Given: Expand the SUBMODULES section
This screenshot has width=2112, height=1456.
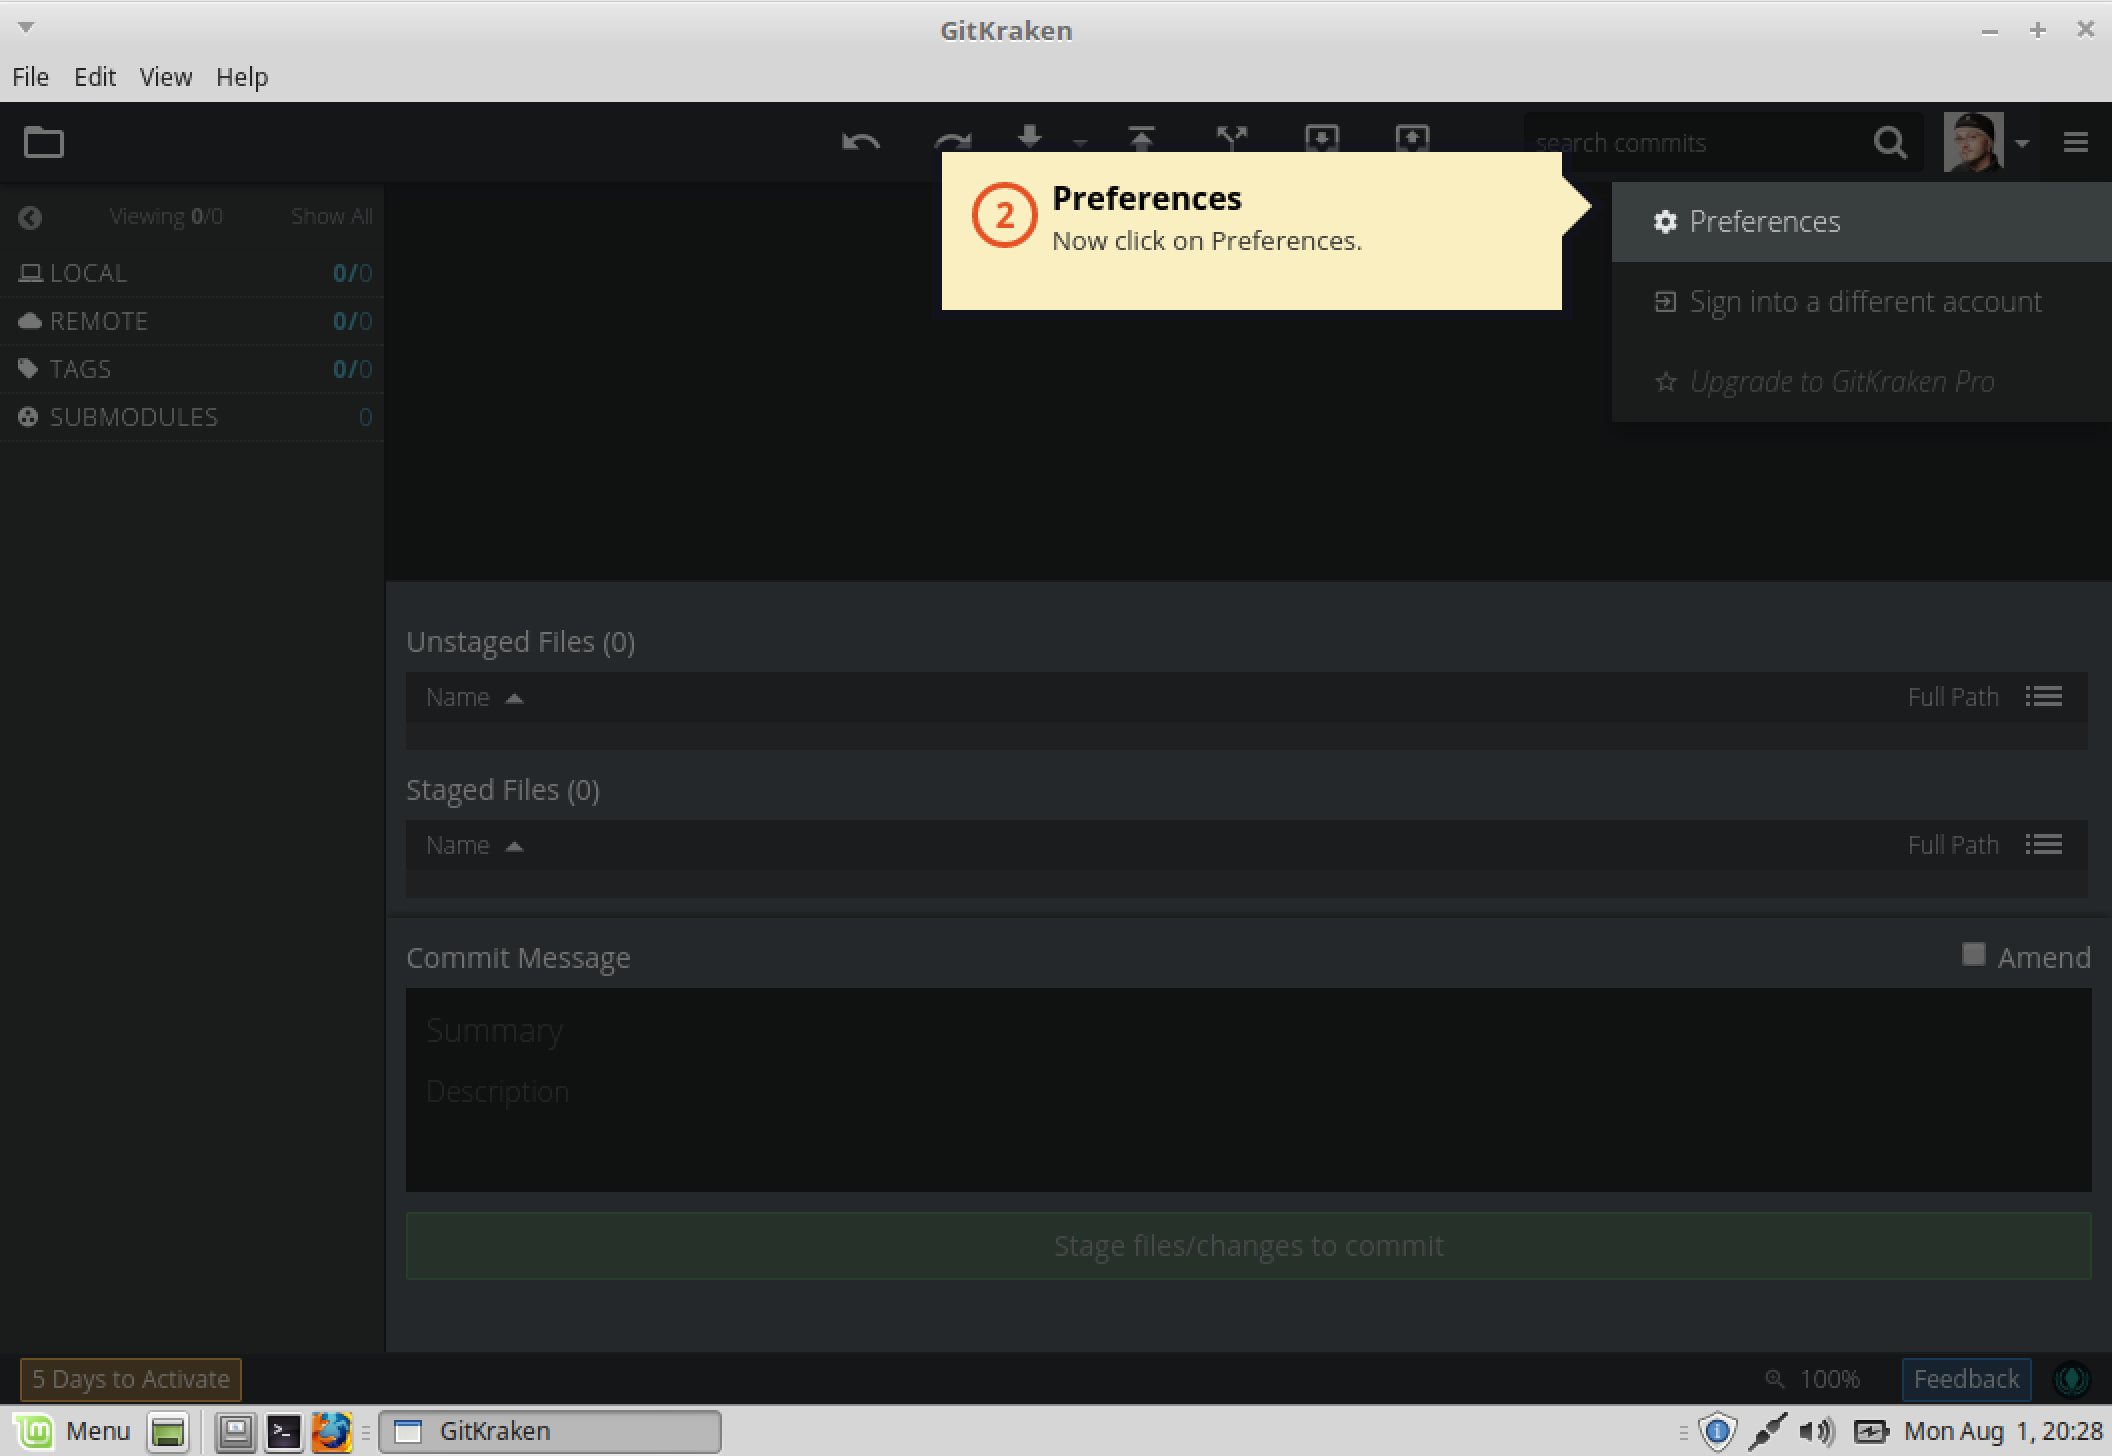Looking at the screenshot, I should click(191, 417).
